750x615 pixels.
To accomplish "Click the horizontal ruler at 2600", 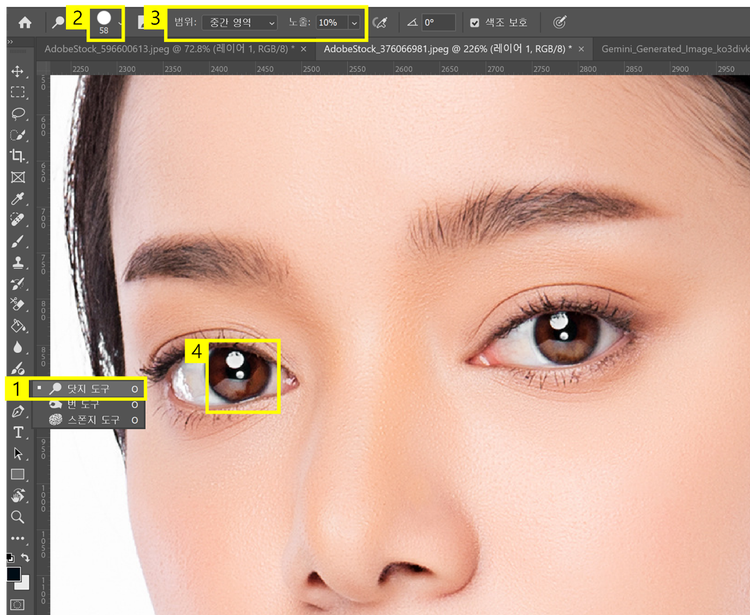I will (x=403, y=69).
